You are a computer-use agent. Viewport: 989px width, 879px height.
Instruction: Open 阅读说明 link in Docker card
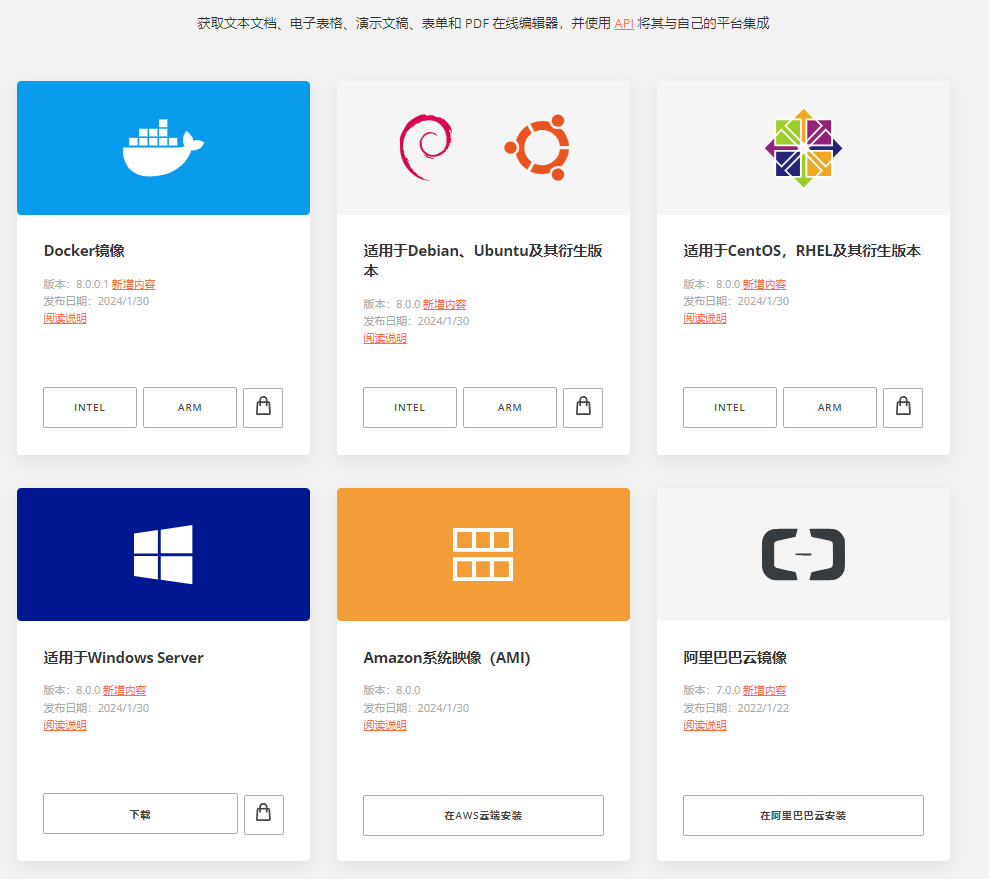[65, 318]
